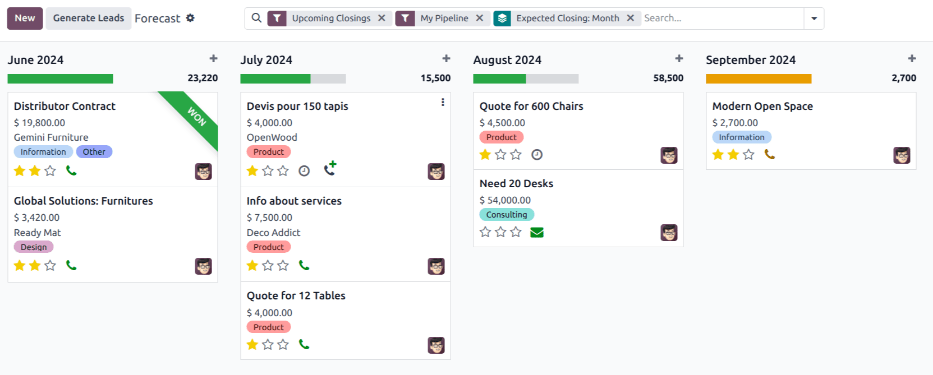This screenshot has height=375, width=933.
Task: Remove the My Pipeline filter
Action: tap(479, 18)
